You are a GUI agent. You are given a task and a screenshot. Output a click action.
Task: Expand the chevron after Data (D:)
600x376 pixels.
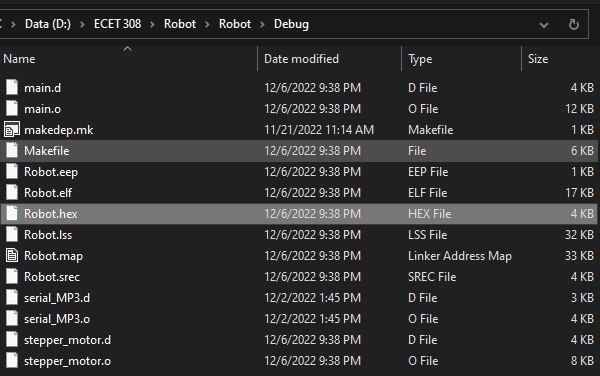tap(82, 24)
